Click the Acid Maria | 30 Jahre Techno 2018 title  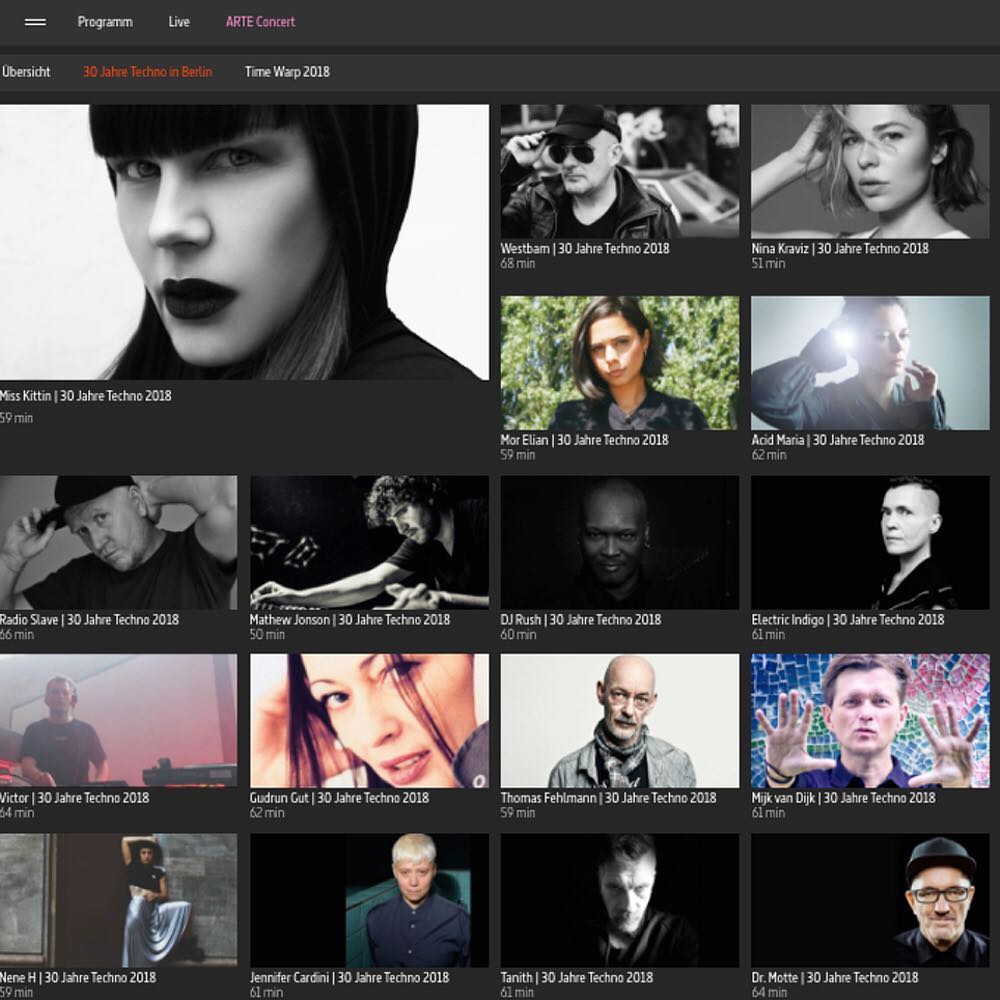[837, 440]
